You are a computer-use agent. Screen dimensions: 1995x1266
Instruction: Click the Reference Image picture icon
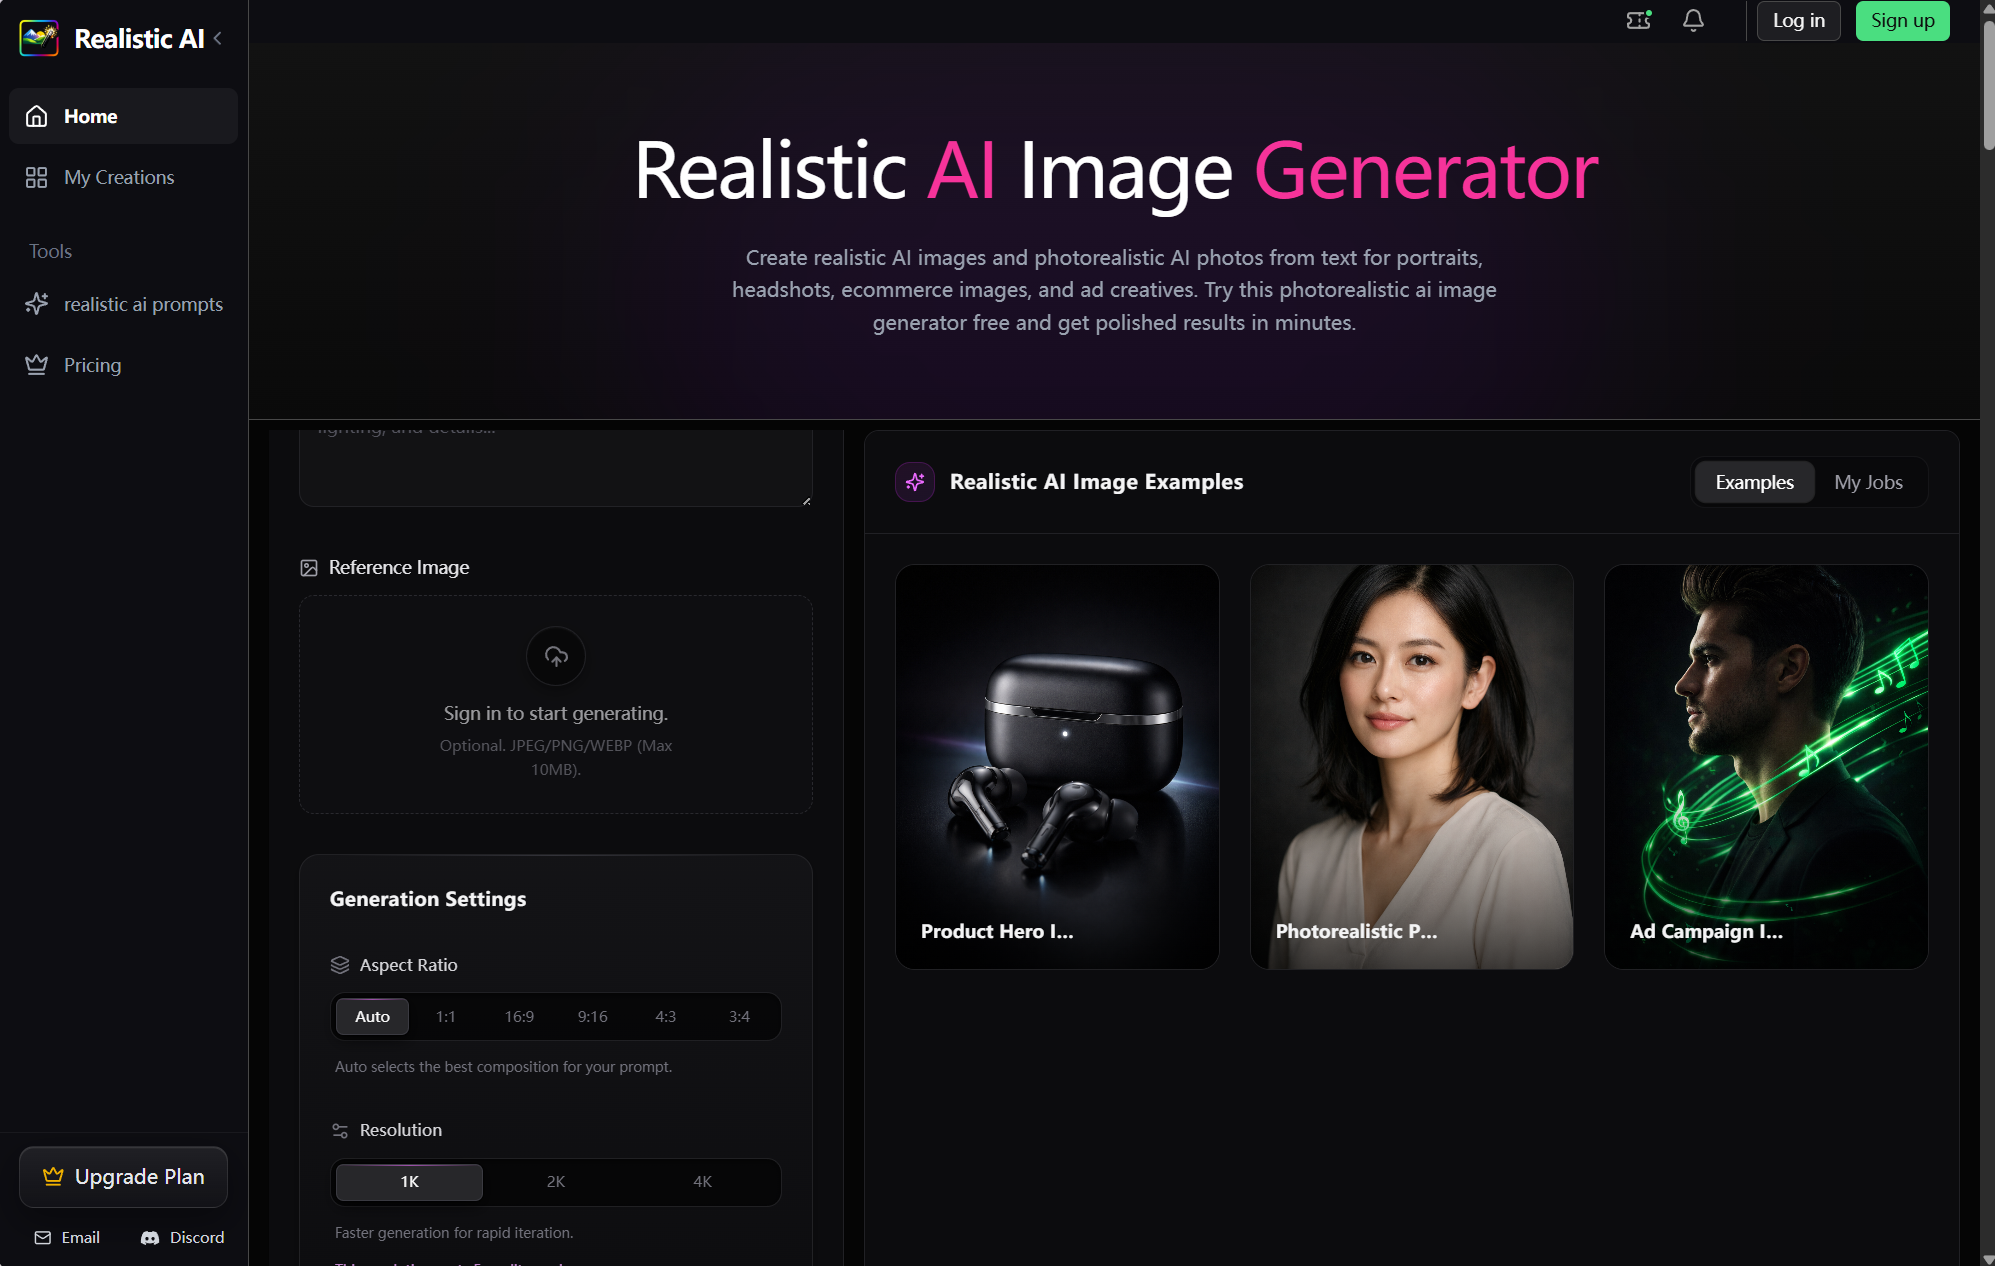tap(309, 568)
